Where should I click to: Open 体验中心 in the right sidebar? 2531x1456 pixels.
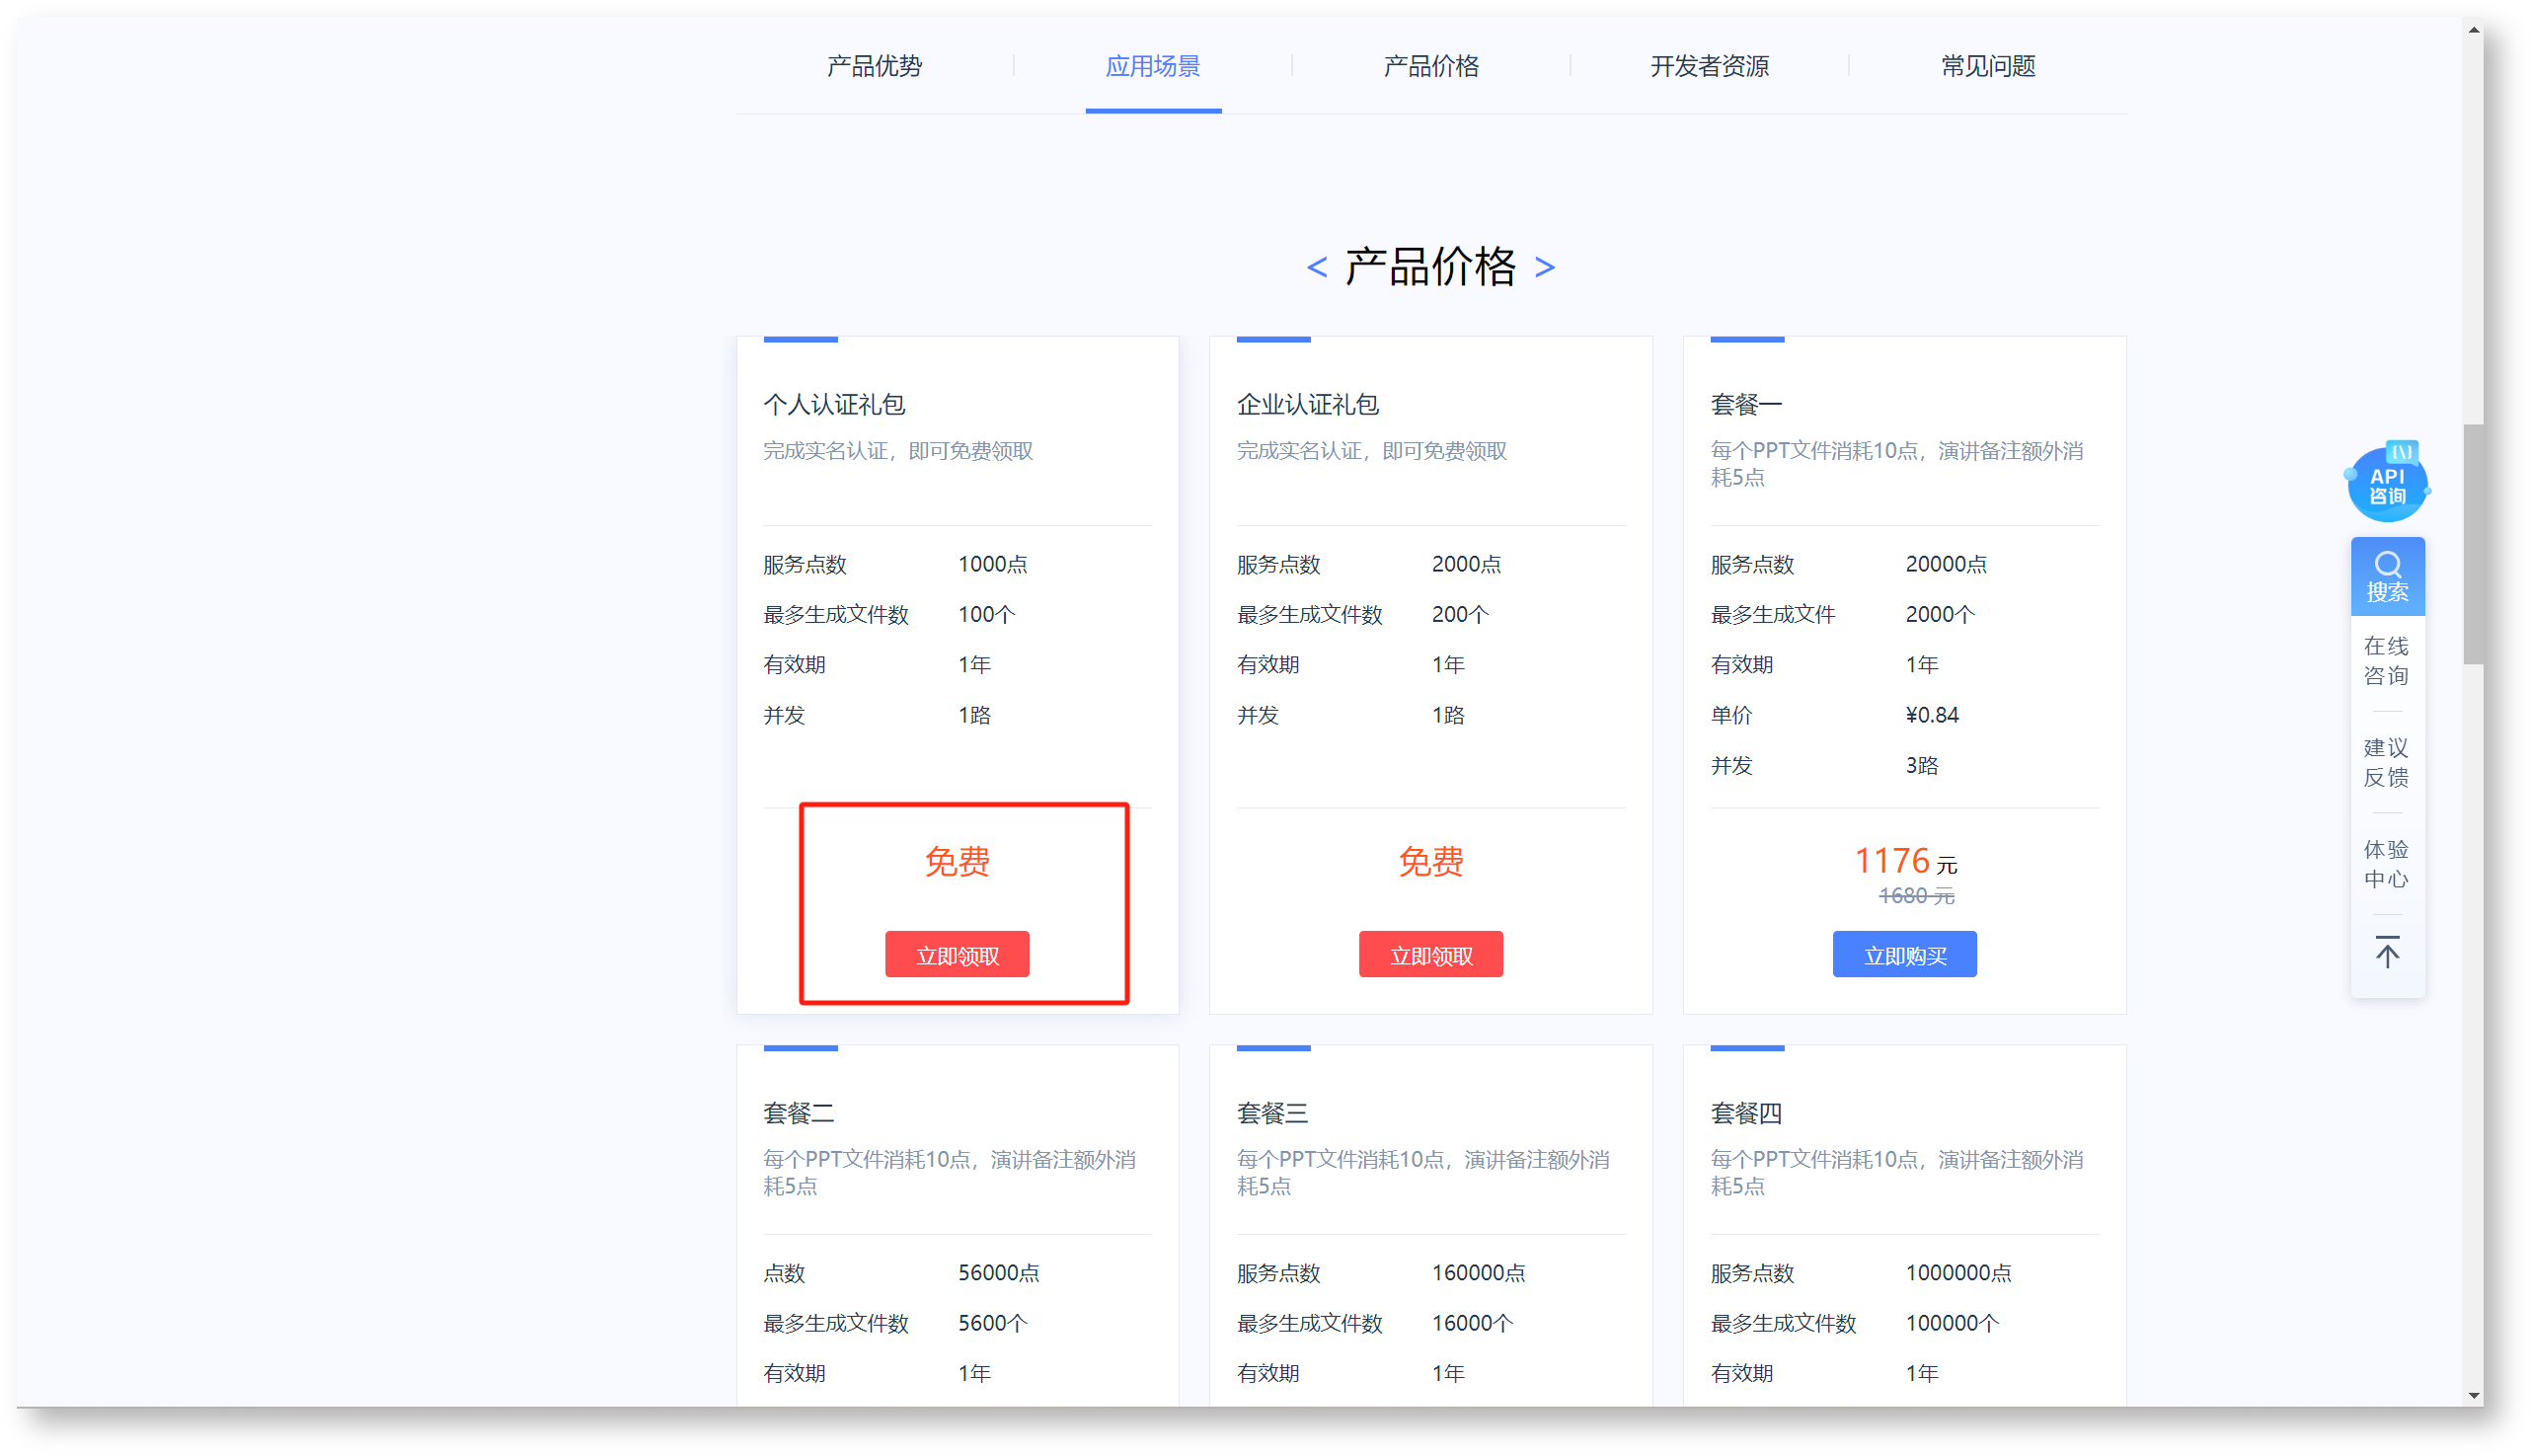(2386, 864)
